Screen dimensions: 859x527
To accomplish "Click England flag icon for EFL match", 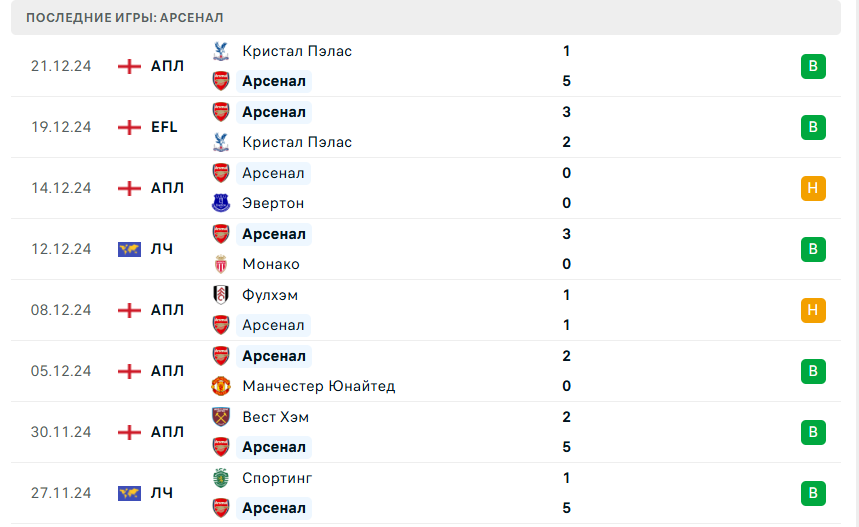I will click(129, 127).
